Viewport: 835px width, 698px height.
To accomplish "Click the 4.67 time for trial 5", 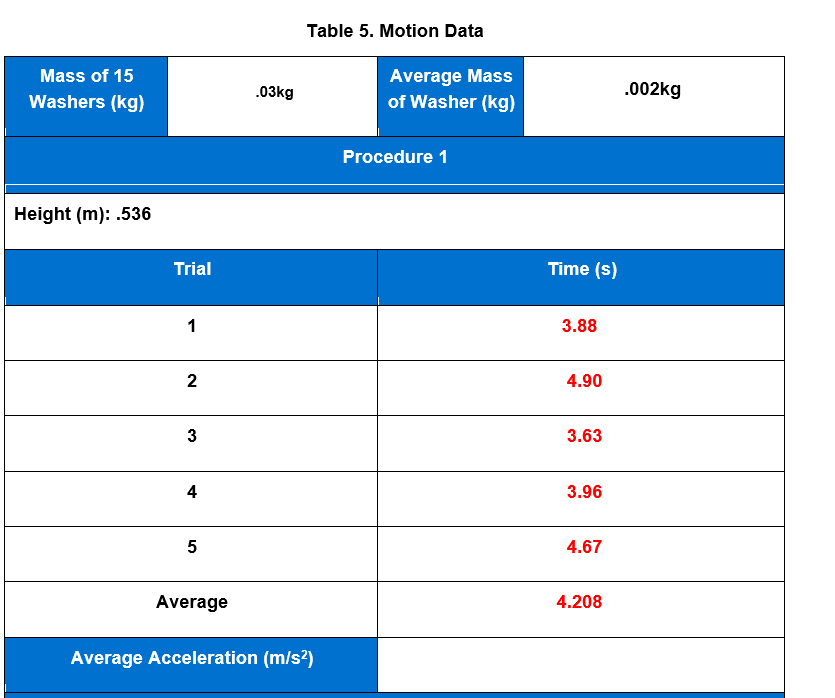I will (583, 547).
